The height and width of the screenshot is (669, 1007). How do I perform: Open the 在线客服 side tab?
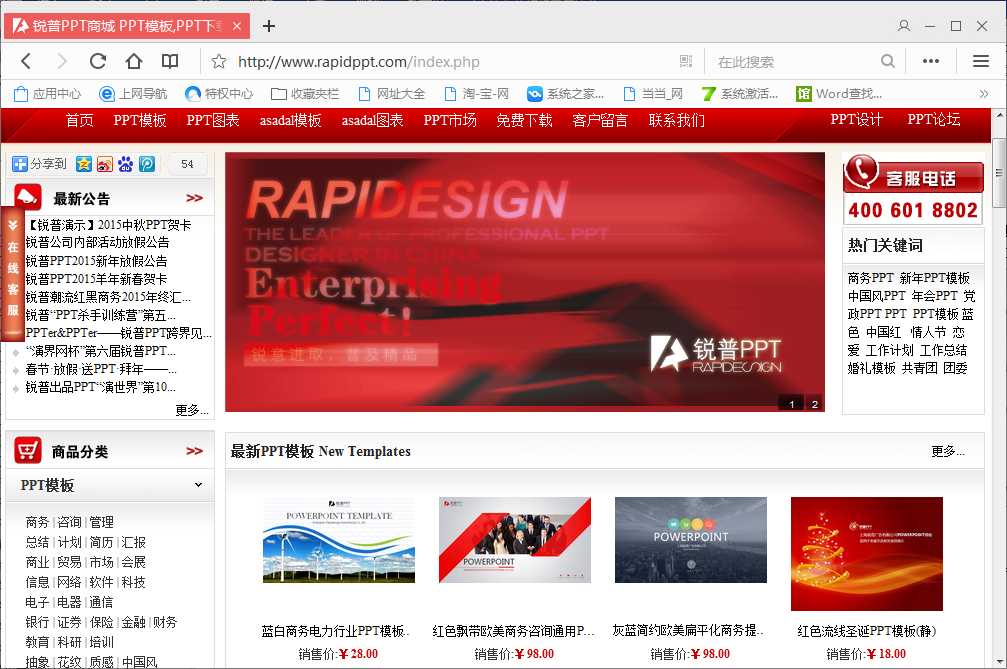tap(13, 274)
